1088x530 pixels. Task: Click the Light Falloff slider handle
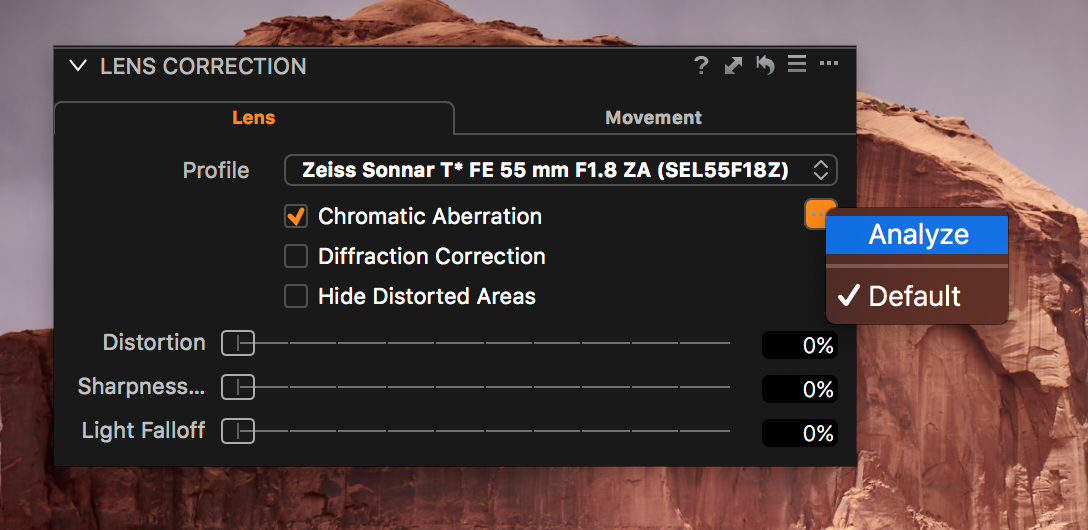pos(238,431)
